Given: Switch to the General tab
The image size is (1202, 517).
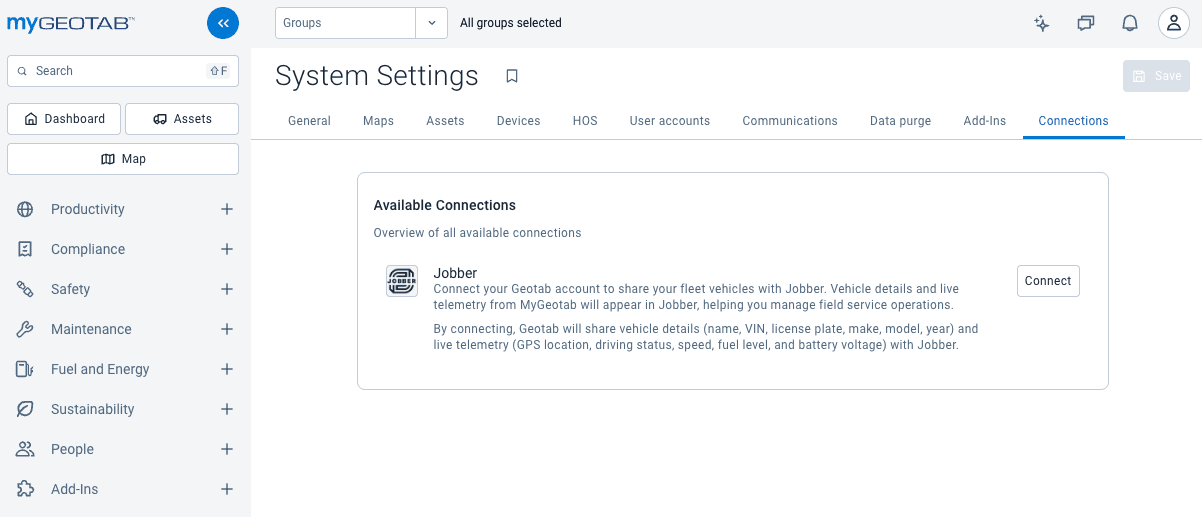Looking at the screenshot, I should [309, 121].
